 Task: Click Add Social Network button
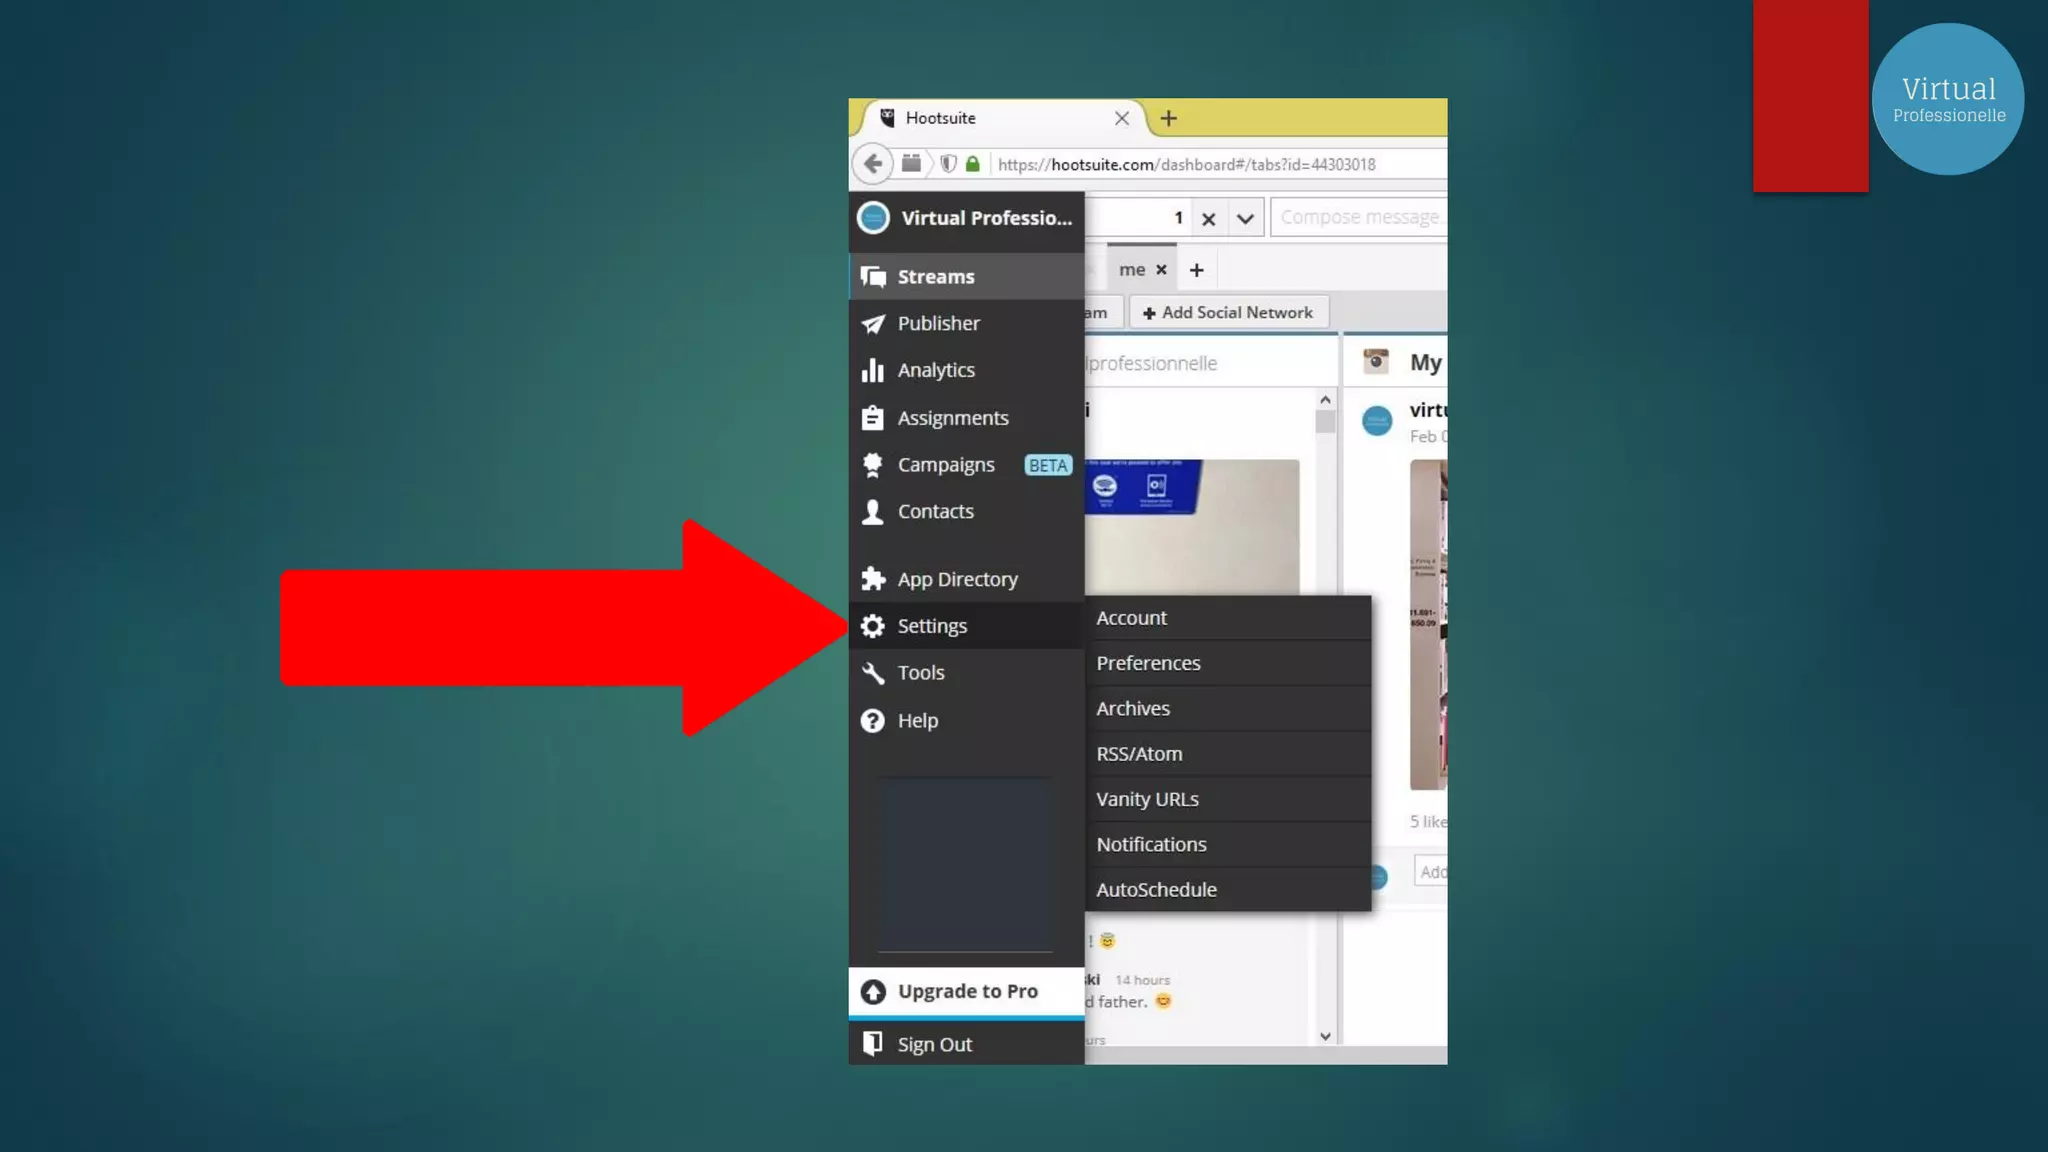(1228, 313)
